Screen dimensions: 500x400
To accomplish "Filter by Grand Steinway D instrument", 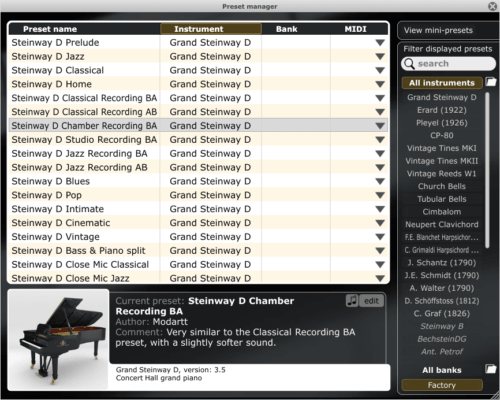I will pyautogui.click(x=442, y=97).
